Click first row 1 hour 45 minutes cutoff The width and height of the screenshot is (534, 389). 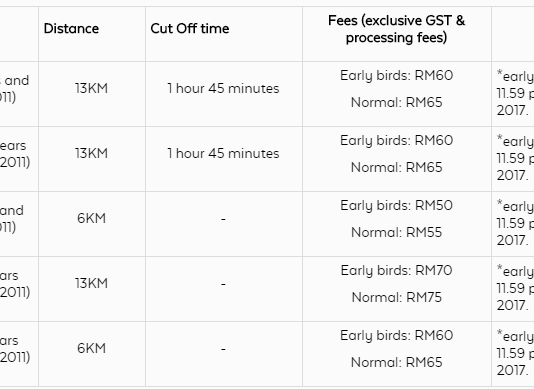pos(223,89)
